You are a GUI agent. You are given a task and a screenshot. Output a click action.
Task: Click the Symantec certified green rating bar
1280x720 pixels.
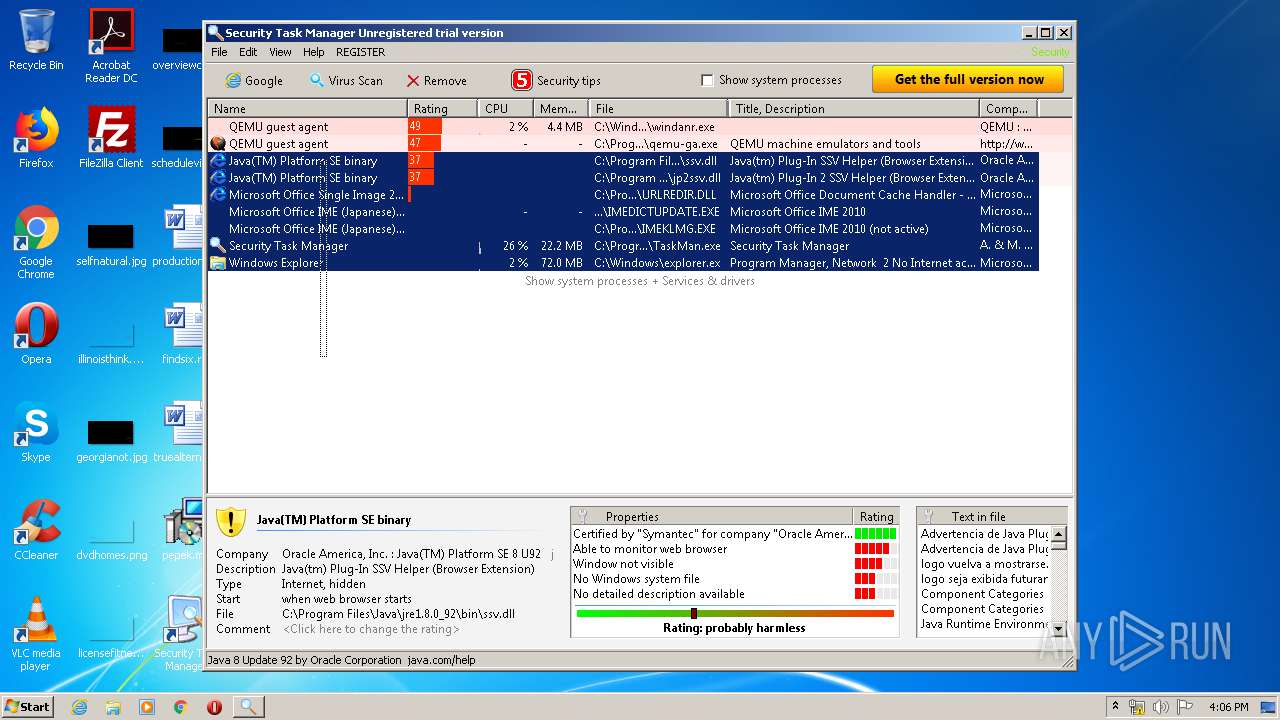(x=875, y=534)
